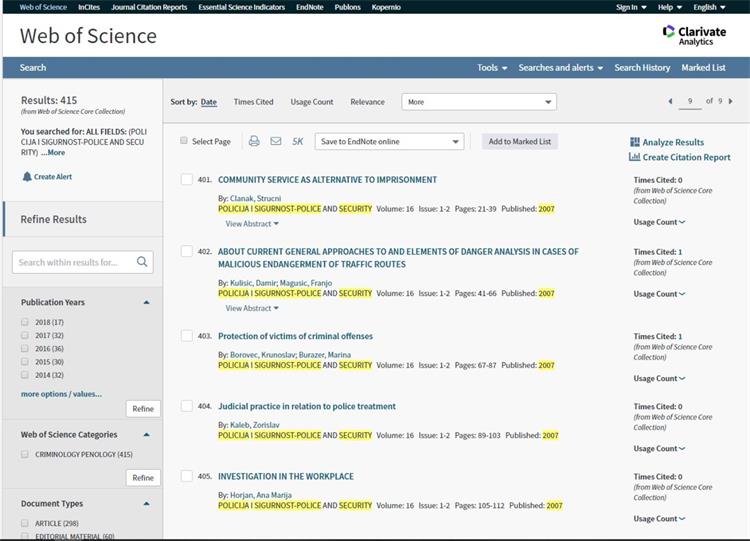
Task: Click the email envelope icon
Action: (x=276, y=141)
